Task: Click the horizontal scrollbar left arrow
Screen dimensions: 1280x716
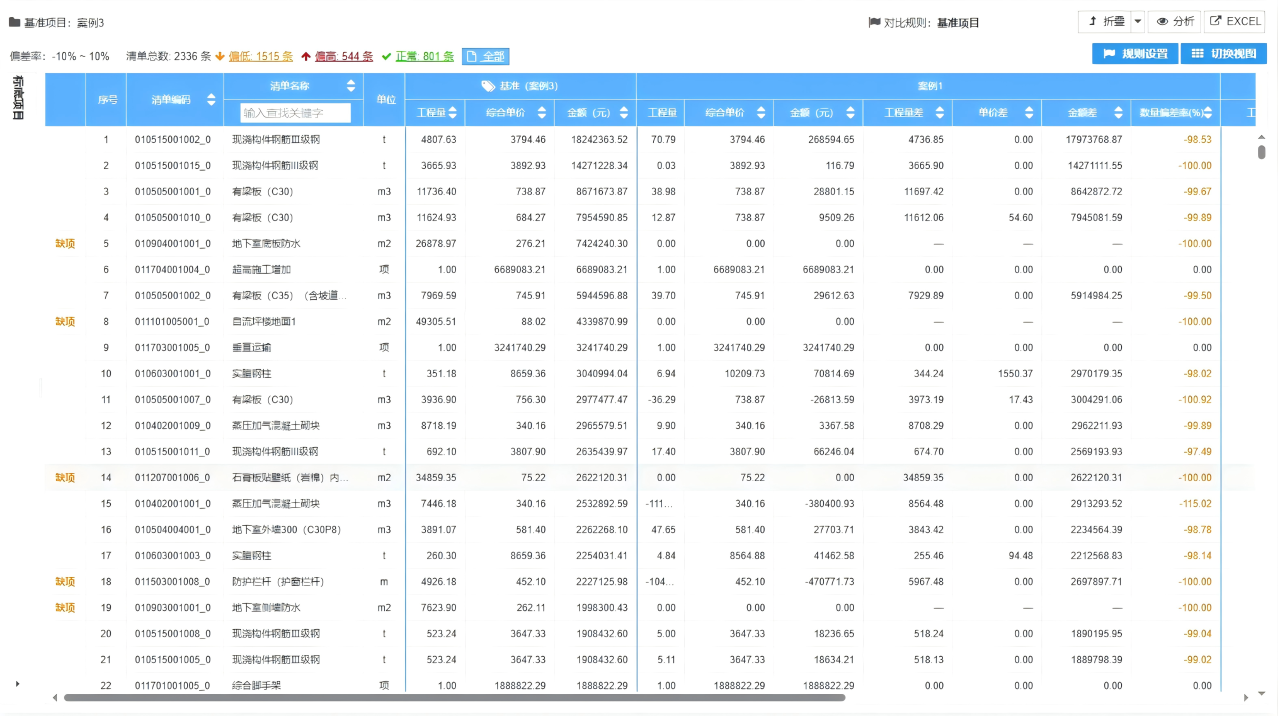Action: (55, 697)
